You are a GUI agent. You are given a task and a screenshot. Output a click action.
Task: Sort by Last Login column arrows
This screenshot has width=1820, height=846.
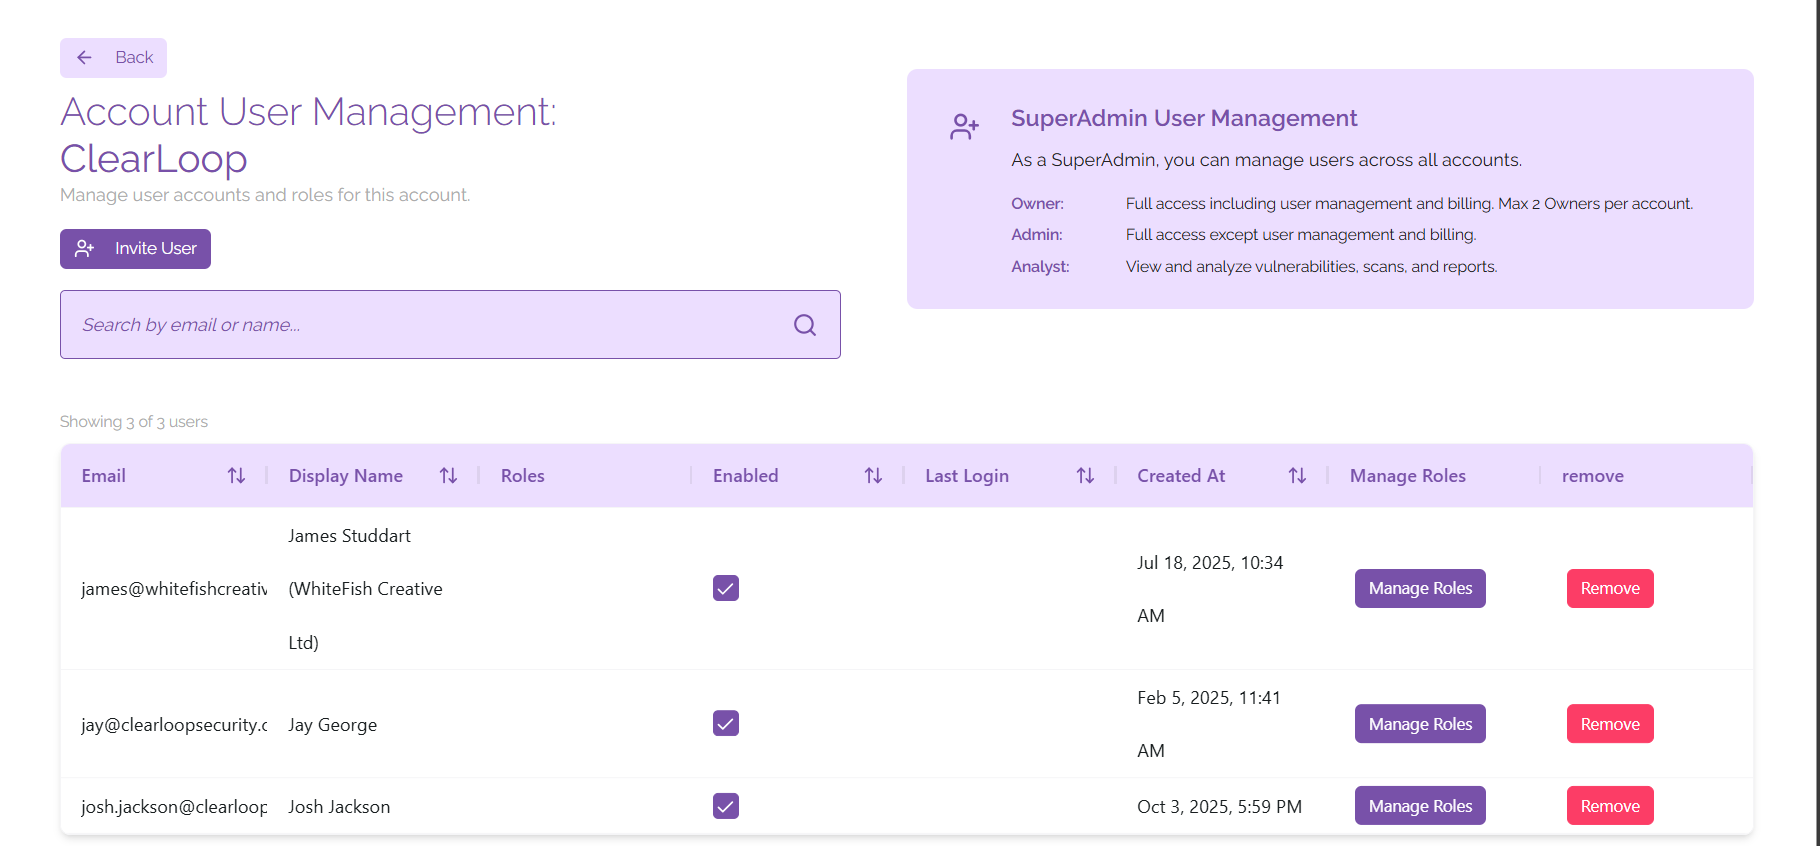point(1085,476)
